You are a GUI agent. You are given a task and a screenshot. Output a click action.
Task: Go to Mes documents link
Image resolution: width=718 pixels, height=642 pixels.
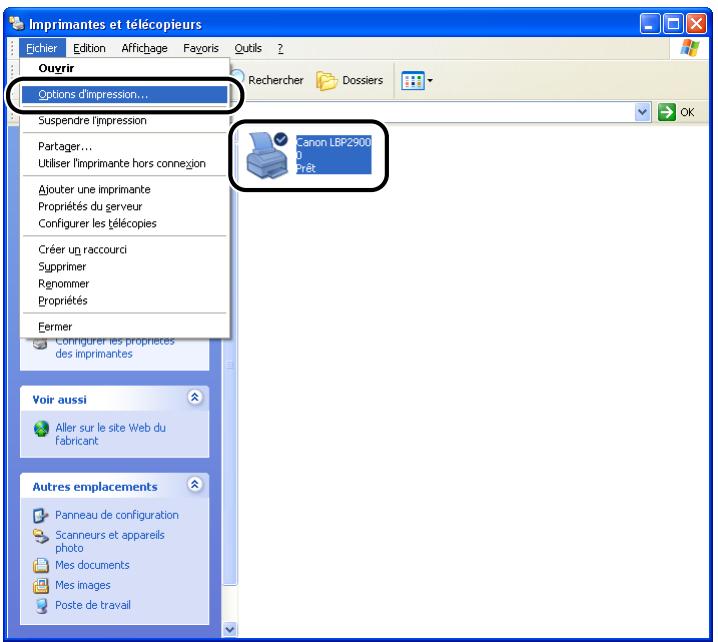click(x=92, y=565)
